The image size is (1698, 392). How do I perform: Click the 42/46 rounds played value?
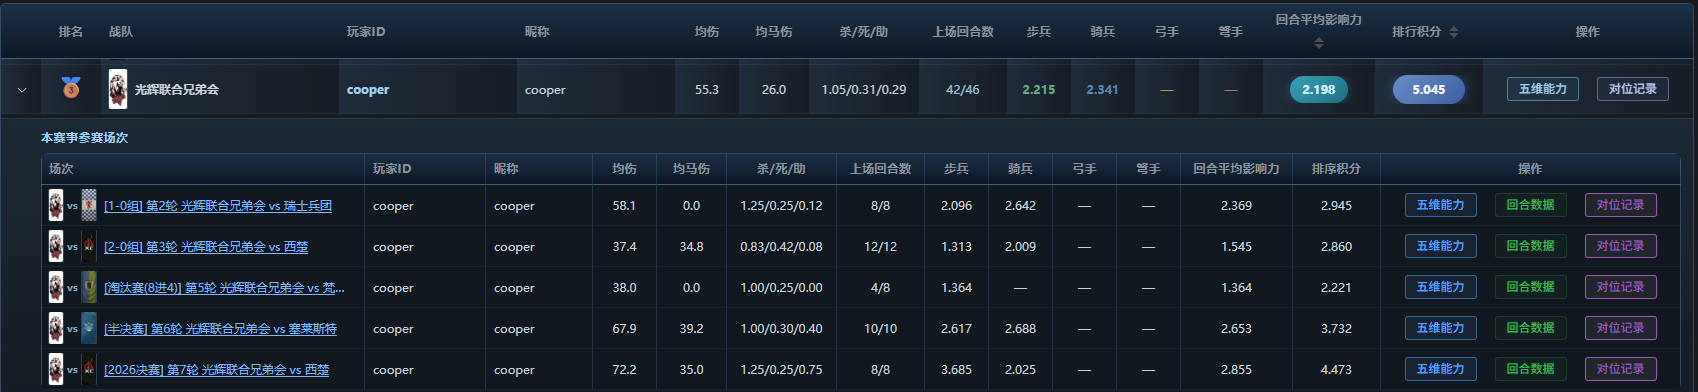tap(963, 90)
